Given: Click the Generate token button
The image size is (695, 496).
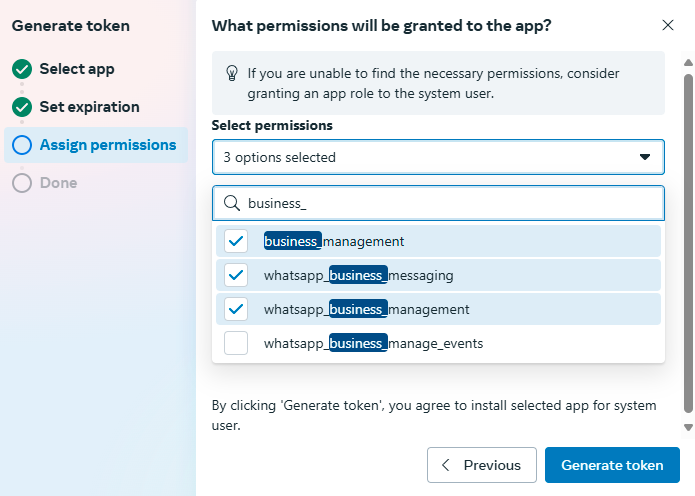Looking at the screenshot, I should coord(612,465).
